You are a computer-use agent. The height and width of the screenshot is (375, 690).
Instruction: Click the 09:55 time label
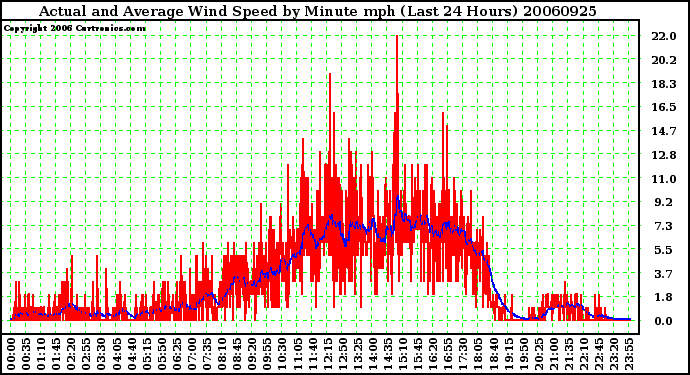[267, 354]
